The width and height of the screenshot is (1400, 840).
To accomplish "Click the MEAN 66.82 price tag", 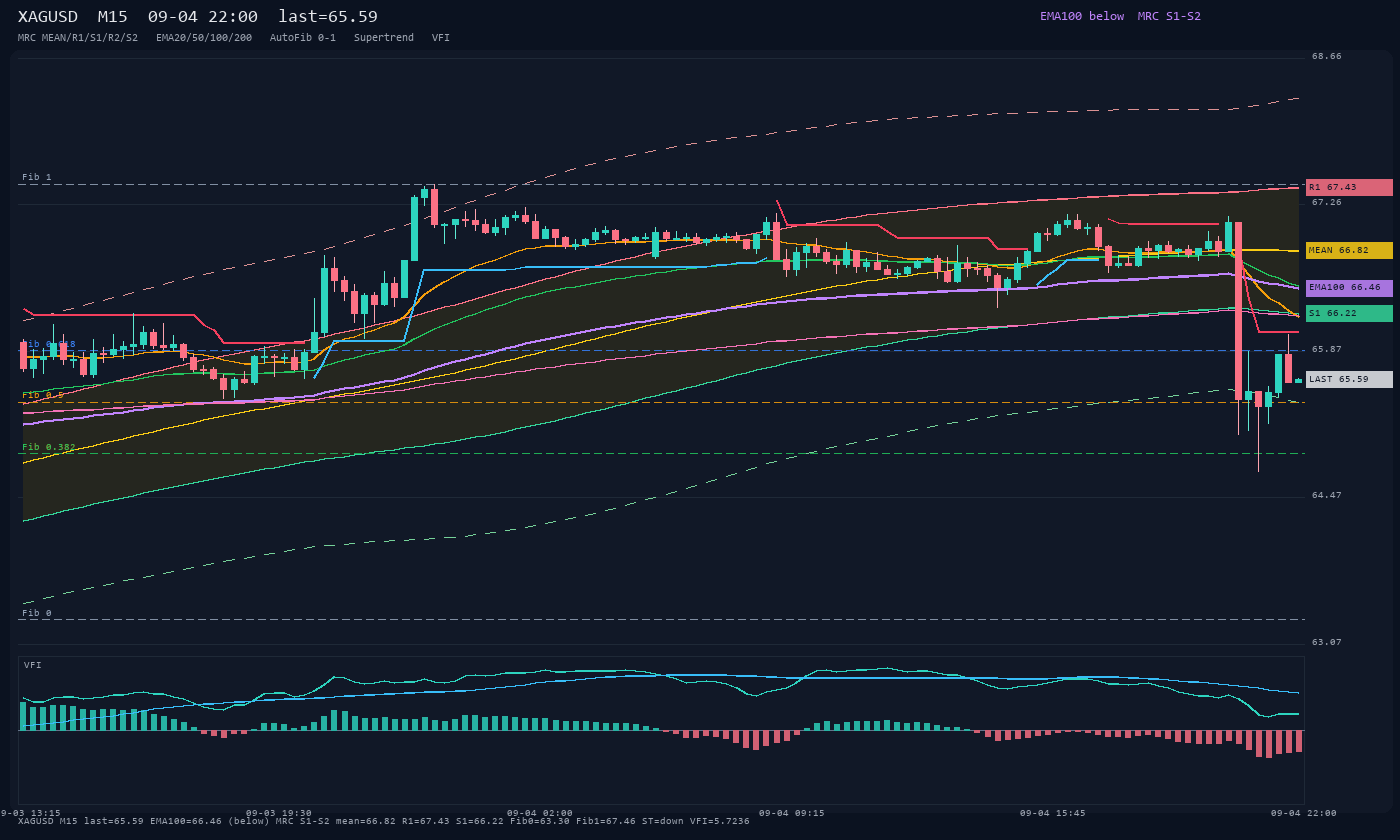I will [1349, 250].
